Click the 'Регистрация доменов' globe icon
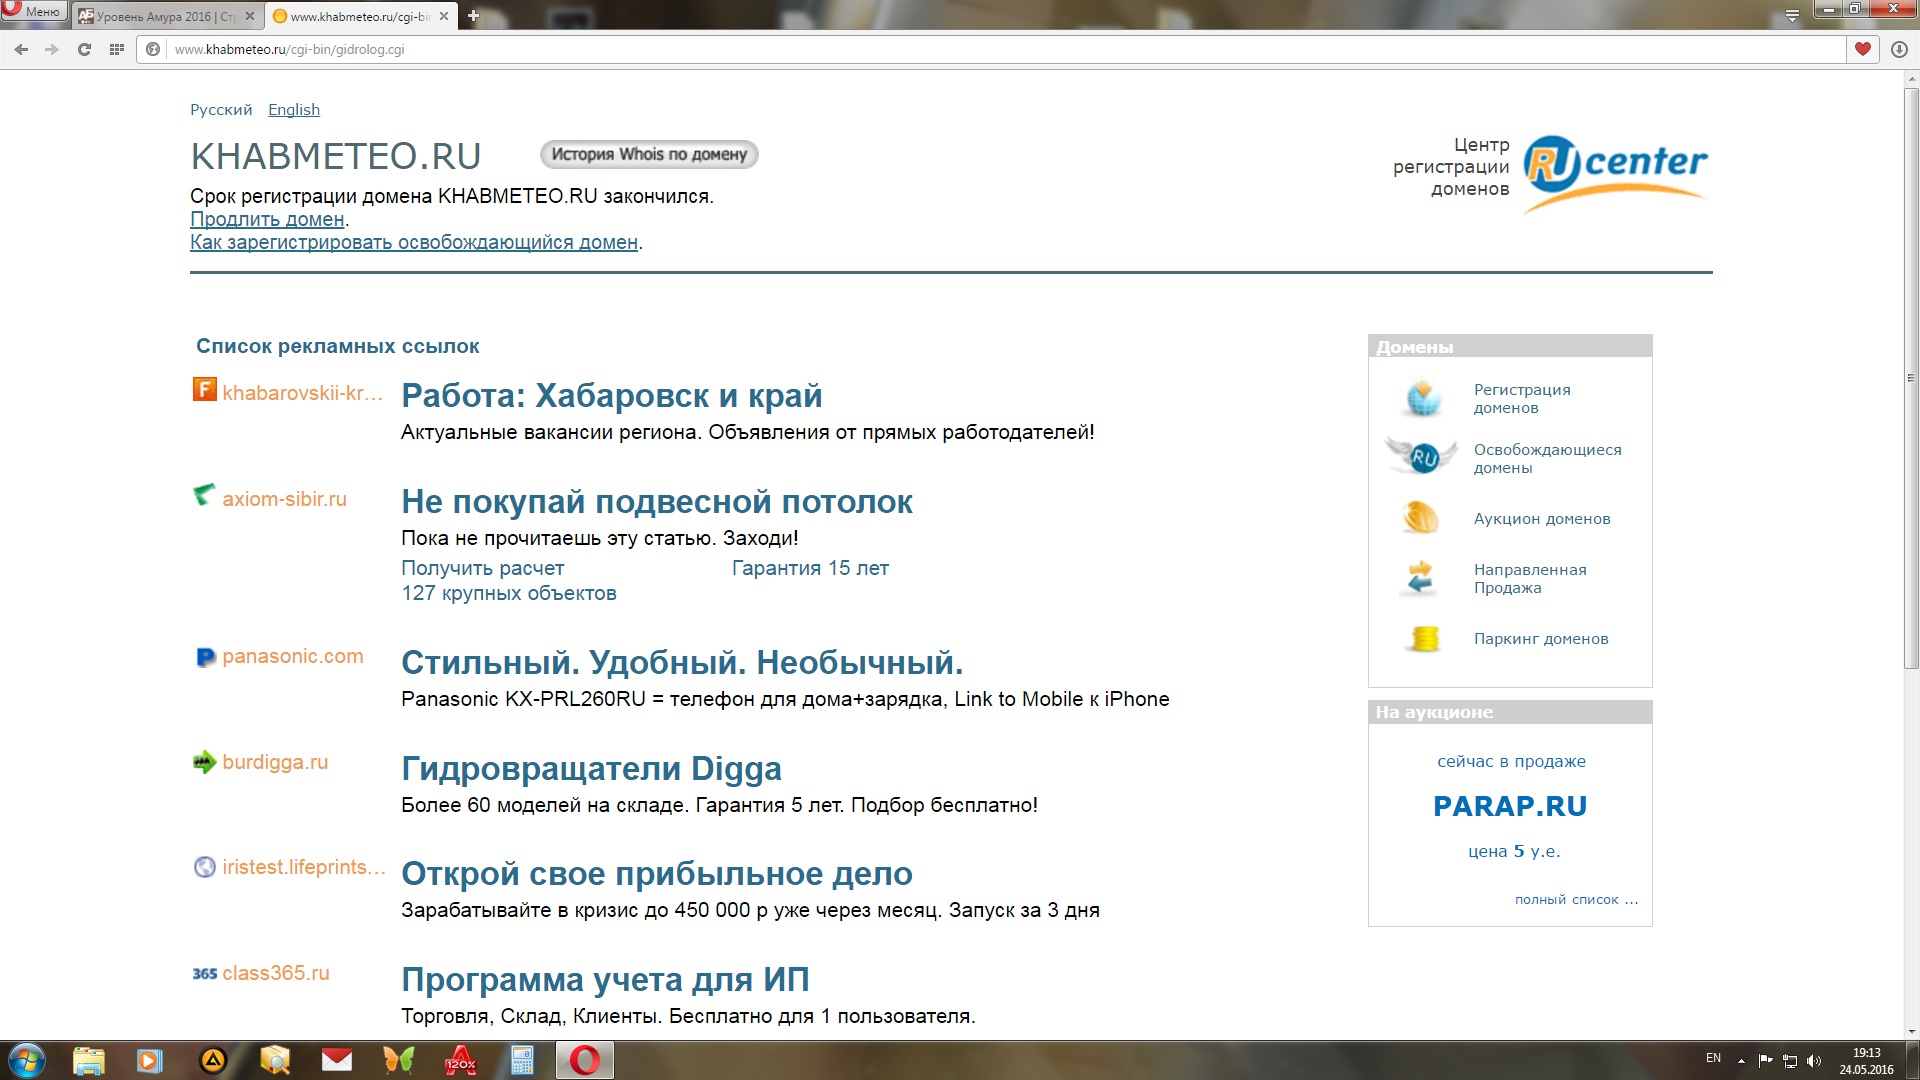The width and height of the screenshot is (1920, 1080). 1422,398
